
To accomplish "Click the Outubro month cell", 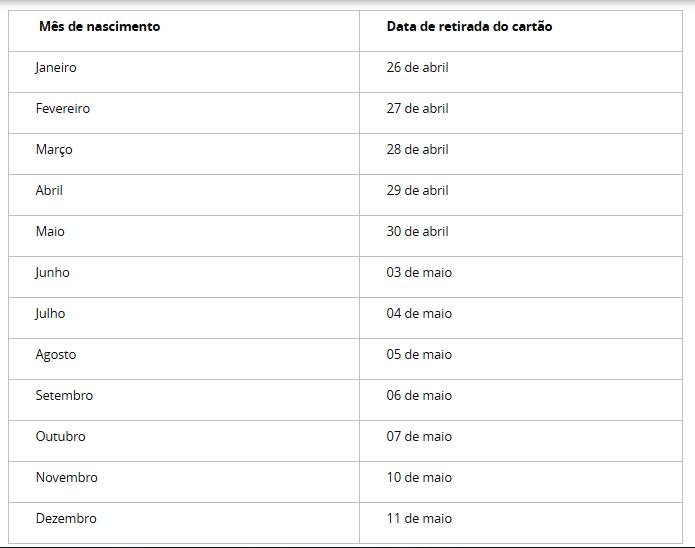I will (60, 437).
